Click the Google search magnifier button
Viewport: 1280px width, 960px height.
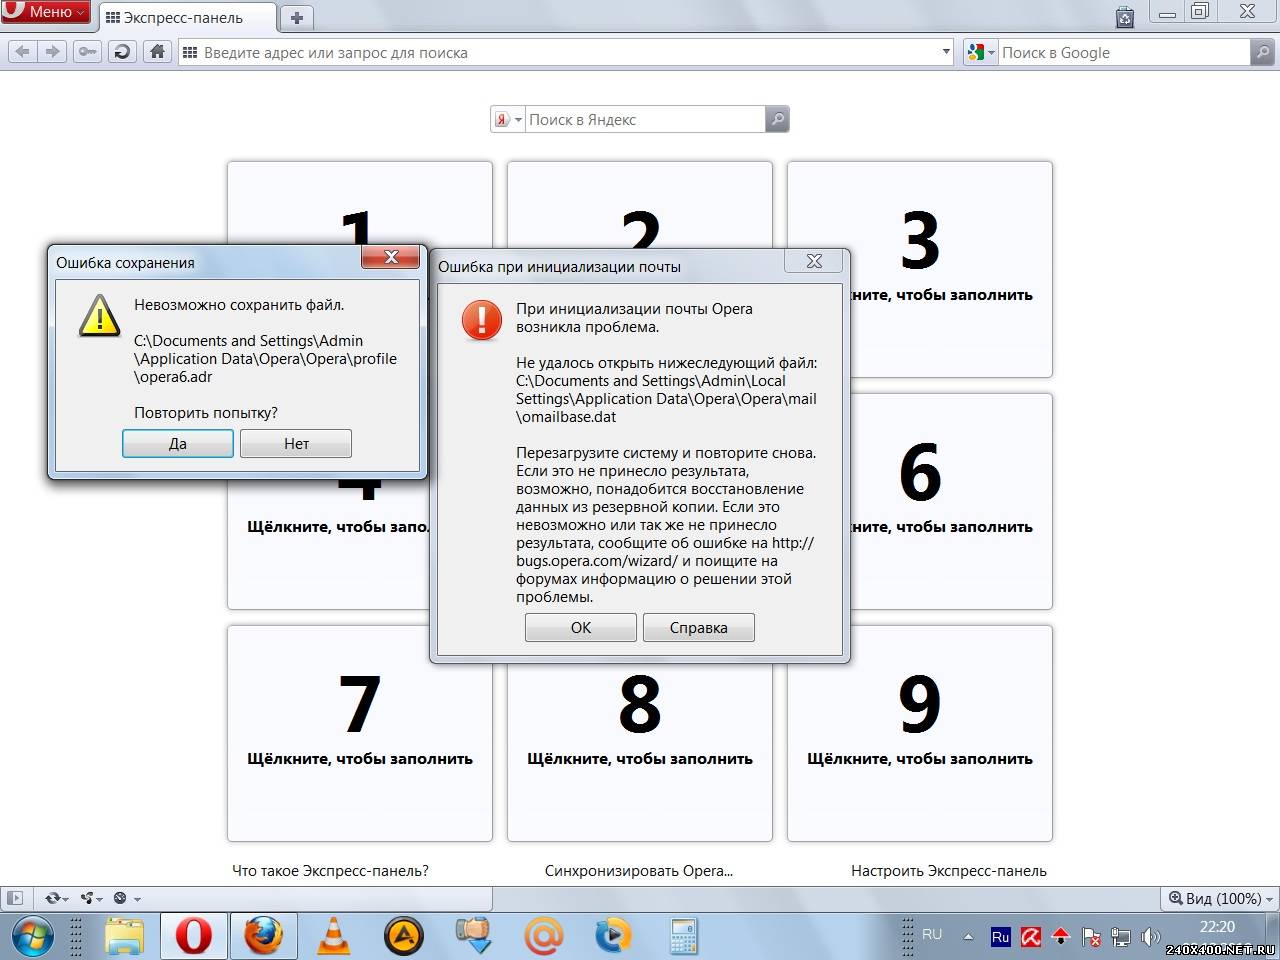pyautogui.click(x=1263, y=52)
